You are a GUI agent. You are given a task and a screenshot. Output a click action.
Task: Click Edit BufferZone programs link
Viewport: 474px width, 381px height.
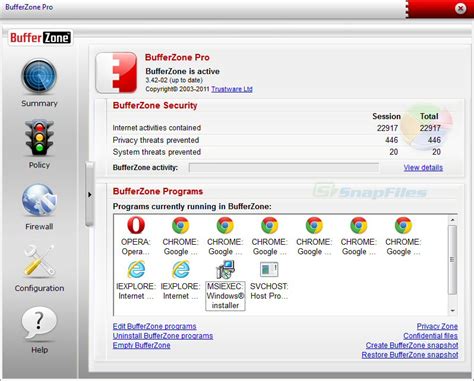pyautogui.click(x=154, y=326)
